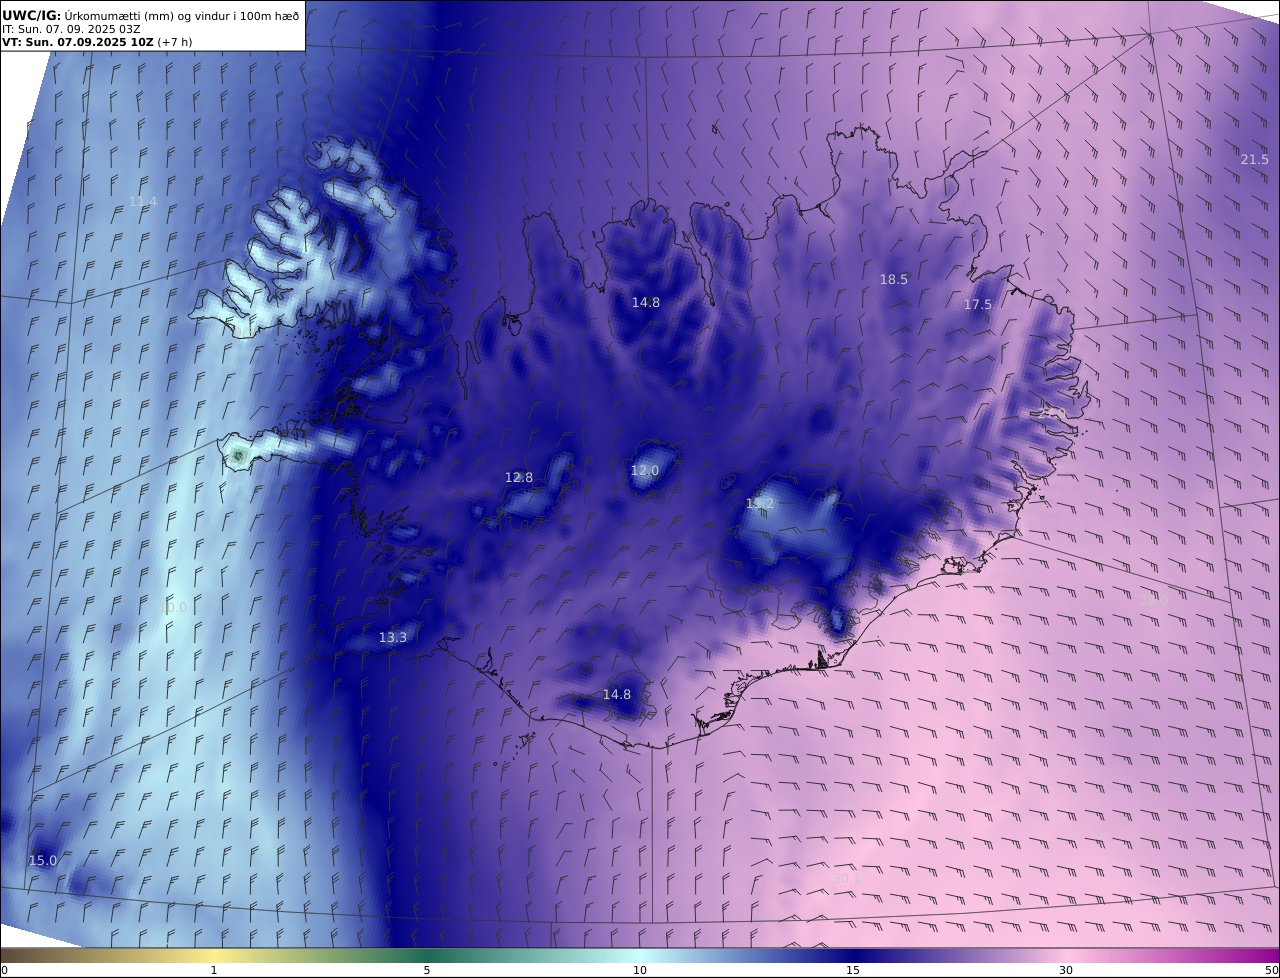Click the 11.2 value label on the glacier
1280x978 pixels.
click(x=760, y=504)
